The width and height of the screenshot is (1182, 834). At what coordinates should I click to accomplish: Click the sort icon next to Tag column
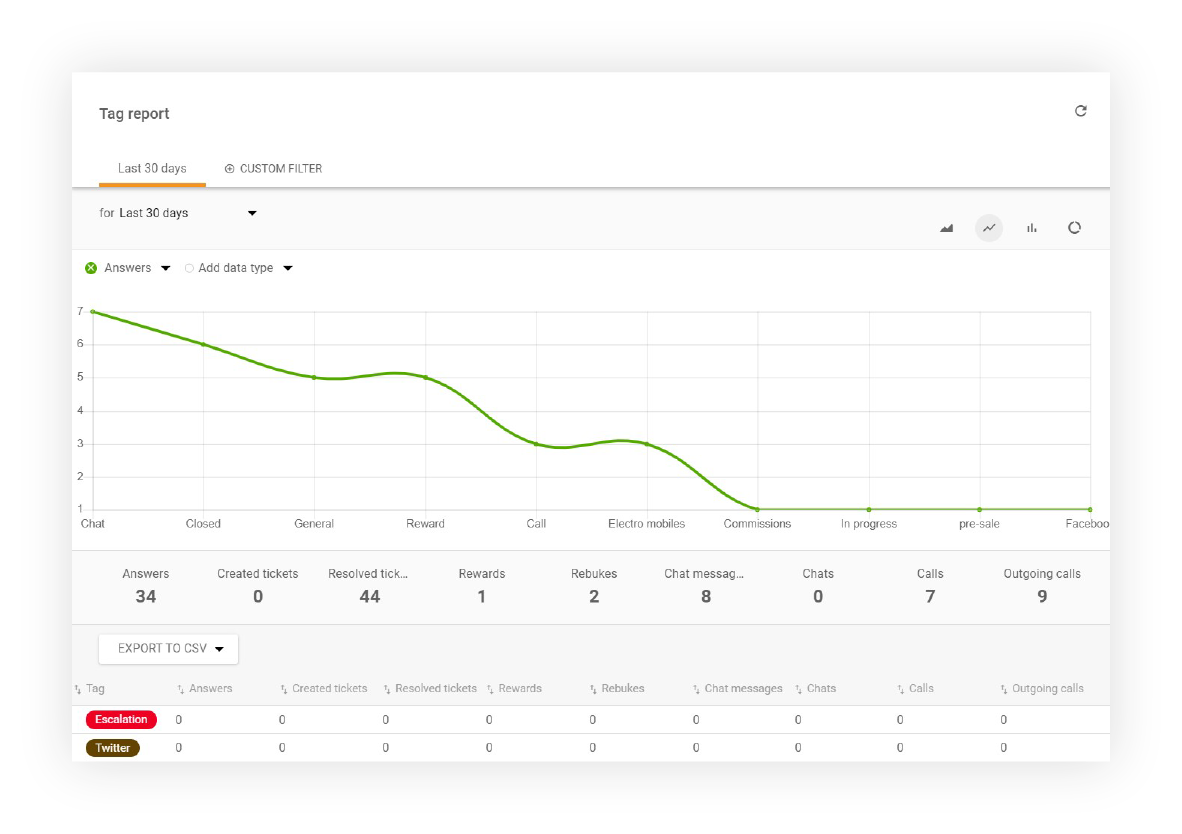coord(79,688)
